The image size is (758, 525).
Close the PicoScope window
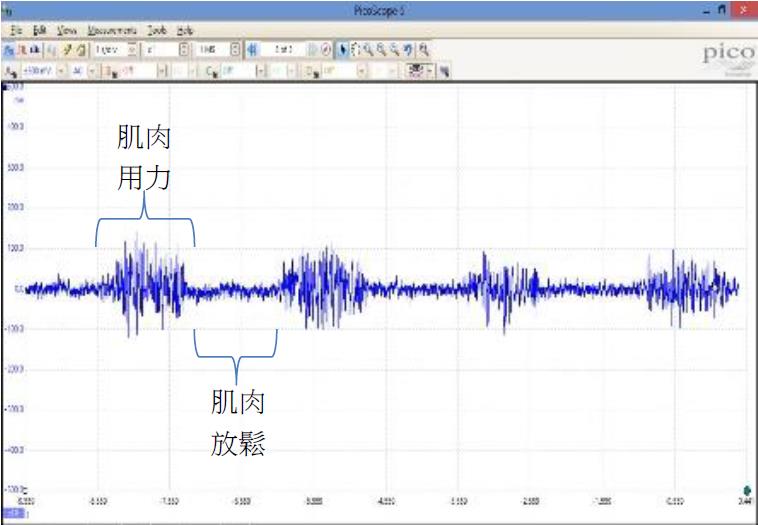(743, 10)
